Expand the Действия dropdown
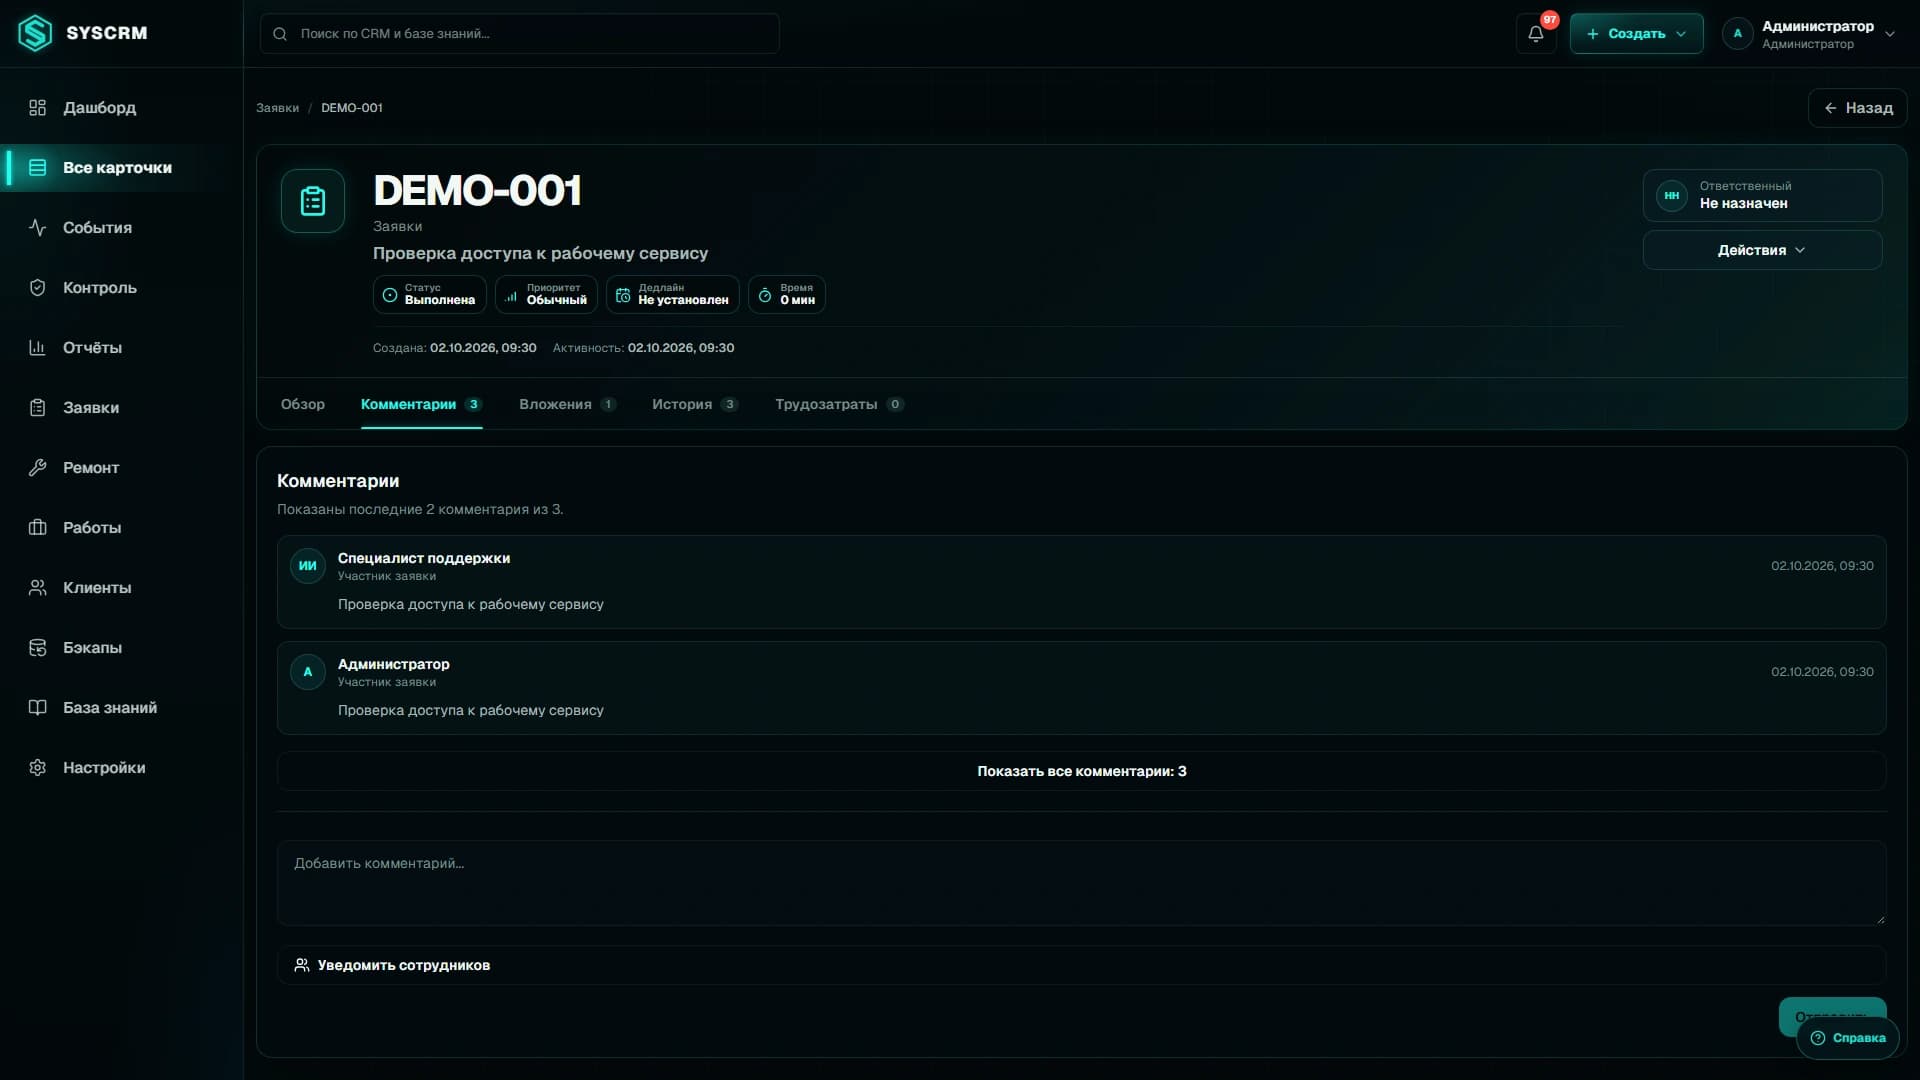The height and width of the screenshot is (1080, 1920). 1762,250
